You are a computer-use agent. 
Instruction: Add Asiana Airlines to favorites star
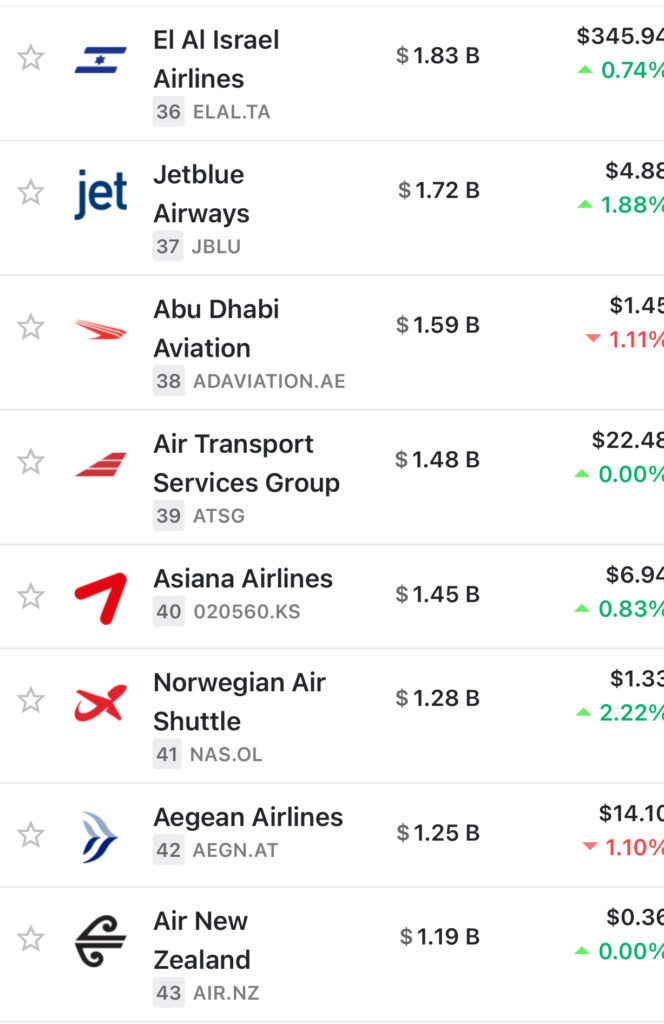pyautogui.click(x=31, y=596)
